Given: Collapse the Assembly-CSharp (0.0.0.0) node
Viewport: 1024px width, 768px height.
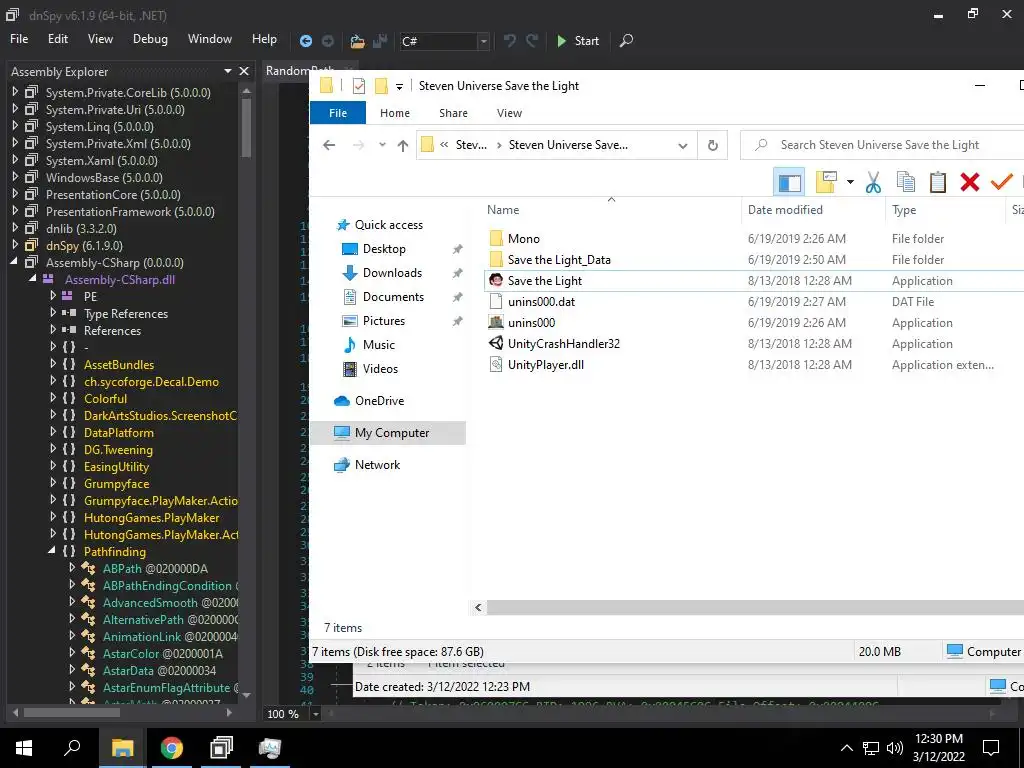Looking at the screenshot, I should 15,262.
